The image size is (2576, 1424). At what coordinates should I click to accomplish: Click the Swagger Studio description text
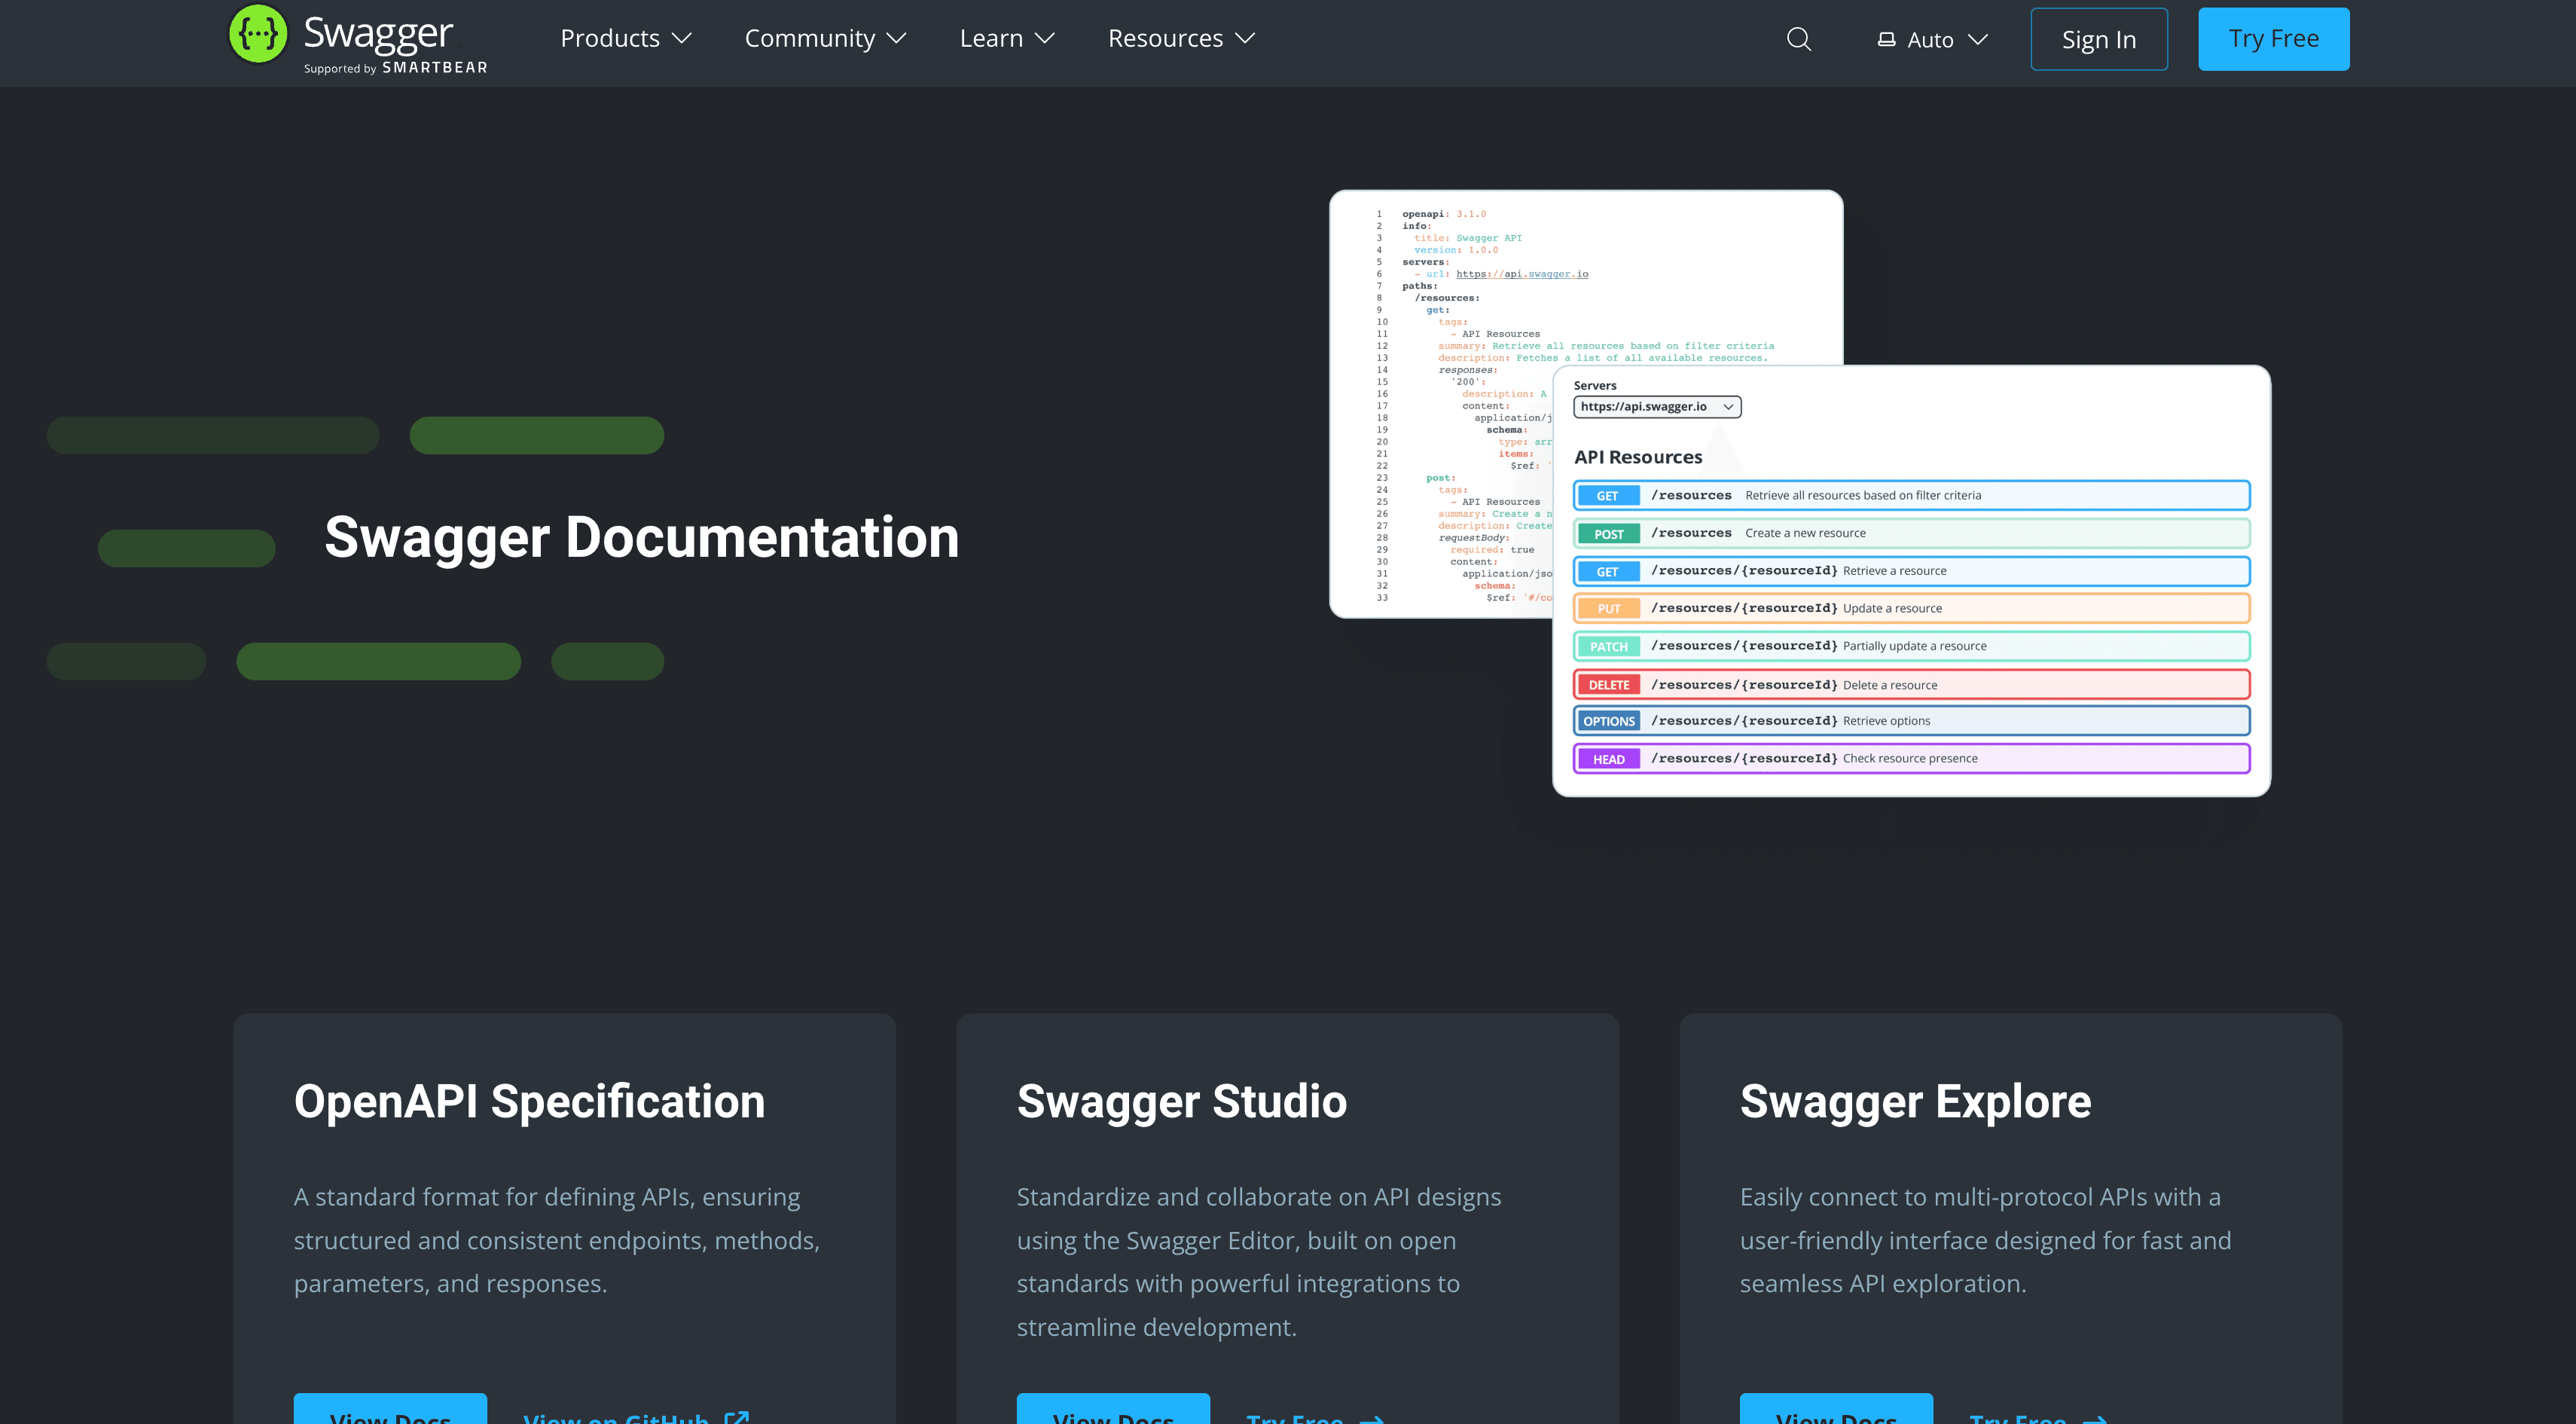[1259, 1262]
